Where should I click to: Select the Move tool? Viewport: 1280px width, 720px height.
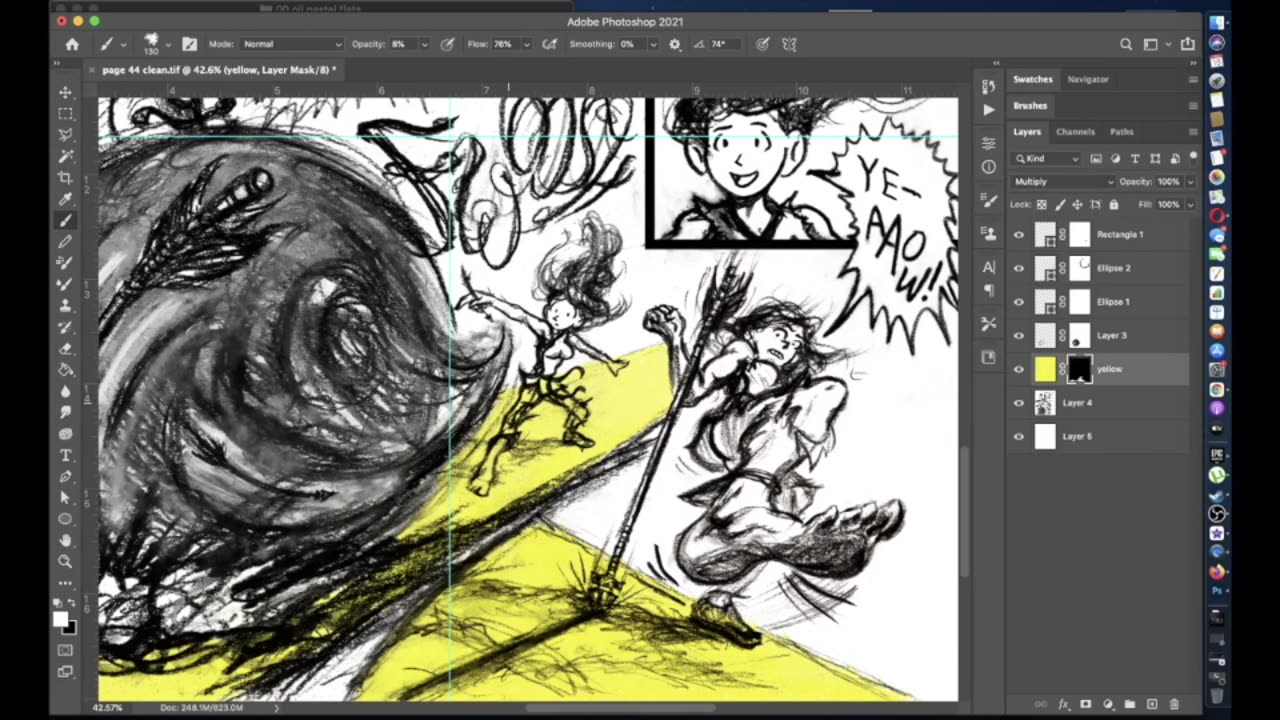[x=66, y=92]
